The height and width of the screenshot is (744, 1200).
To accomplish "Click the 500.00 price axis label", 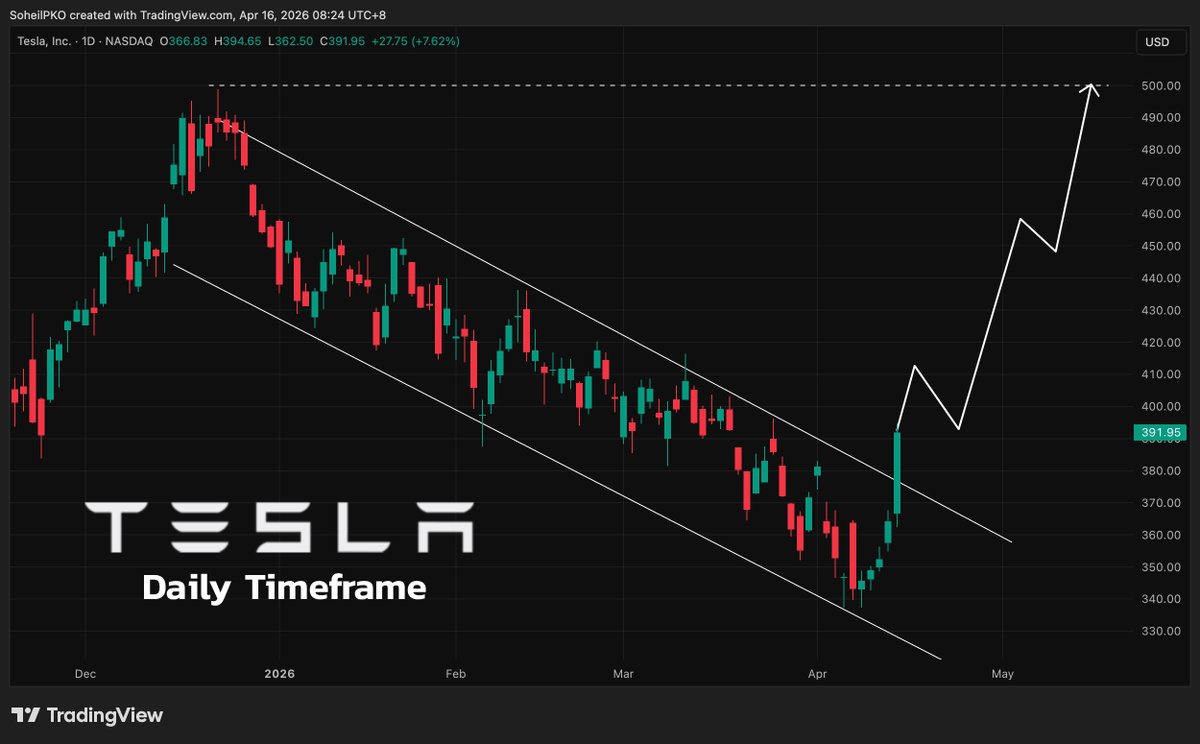I will 1160,86.
